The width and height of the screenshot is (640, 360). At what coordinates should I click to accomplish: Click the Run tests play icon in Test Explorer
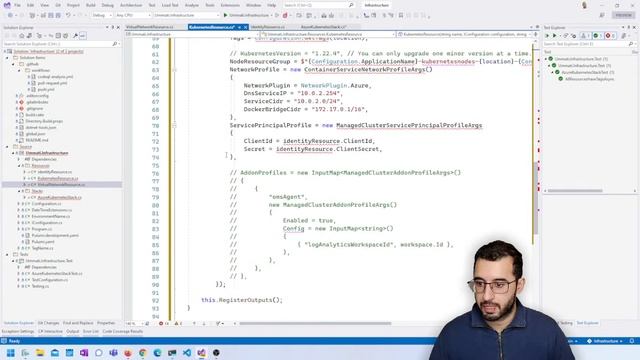pyautogui.click(x=555, y=36)
